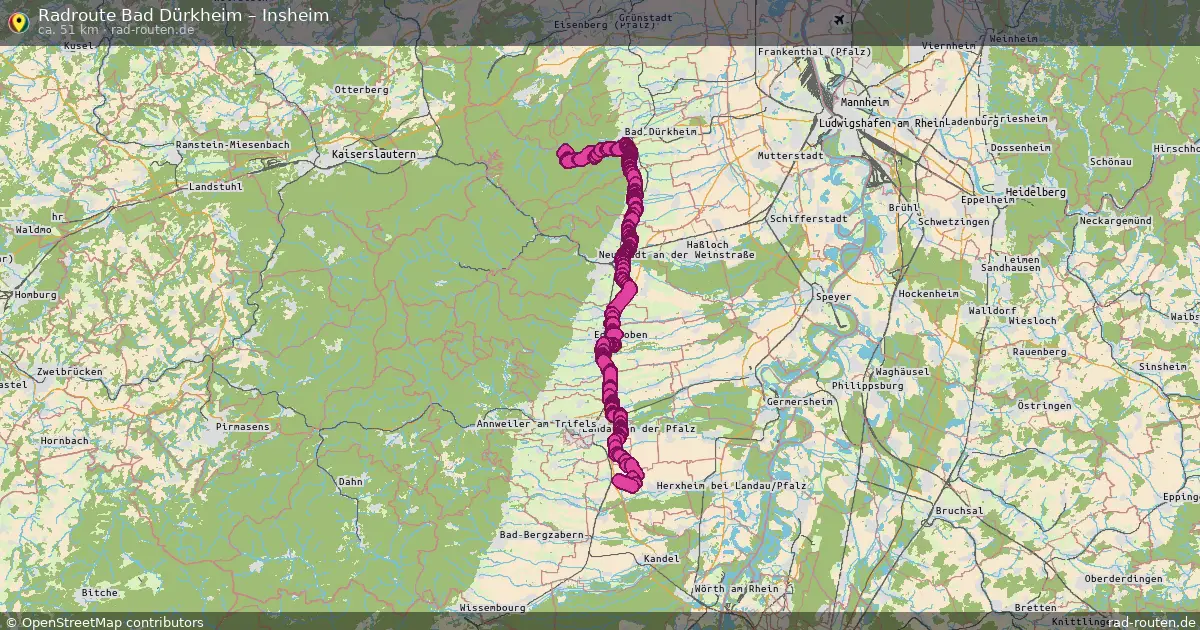Click the Philippsburg town label
Image resolution: width=1200 pixels, height=630 pixels.
click(867, 385)
